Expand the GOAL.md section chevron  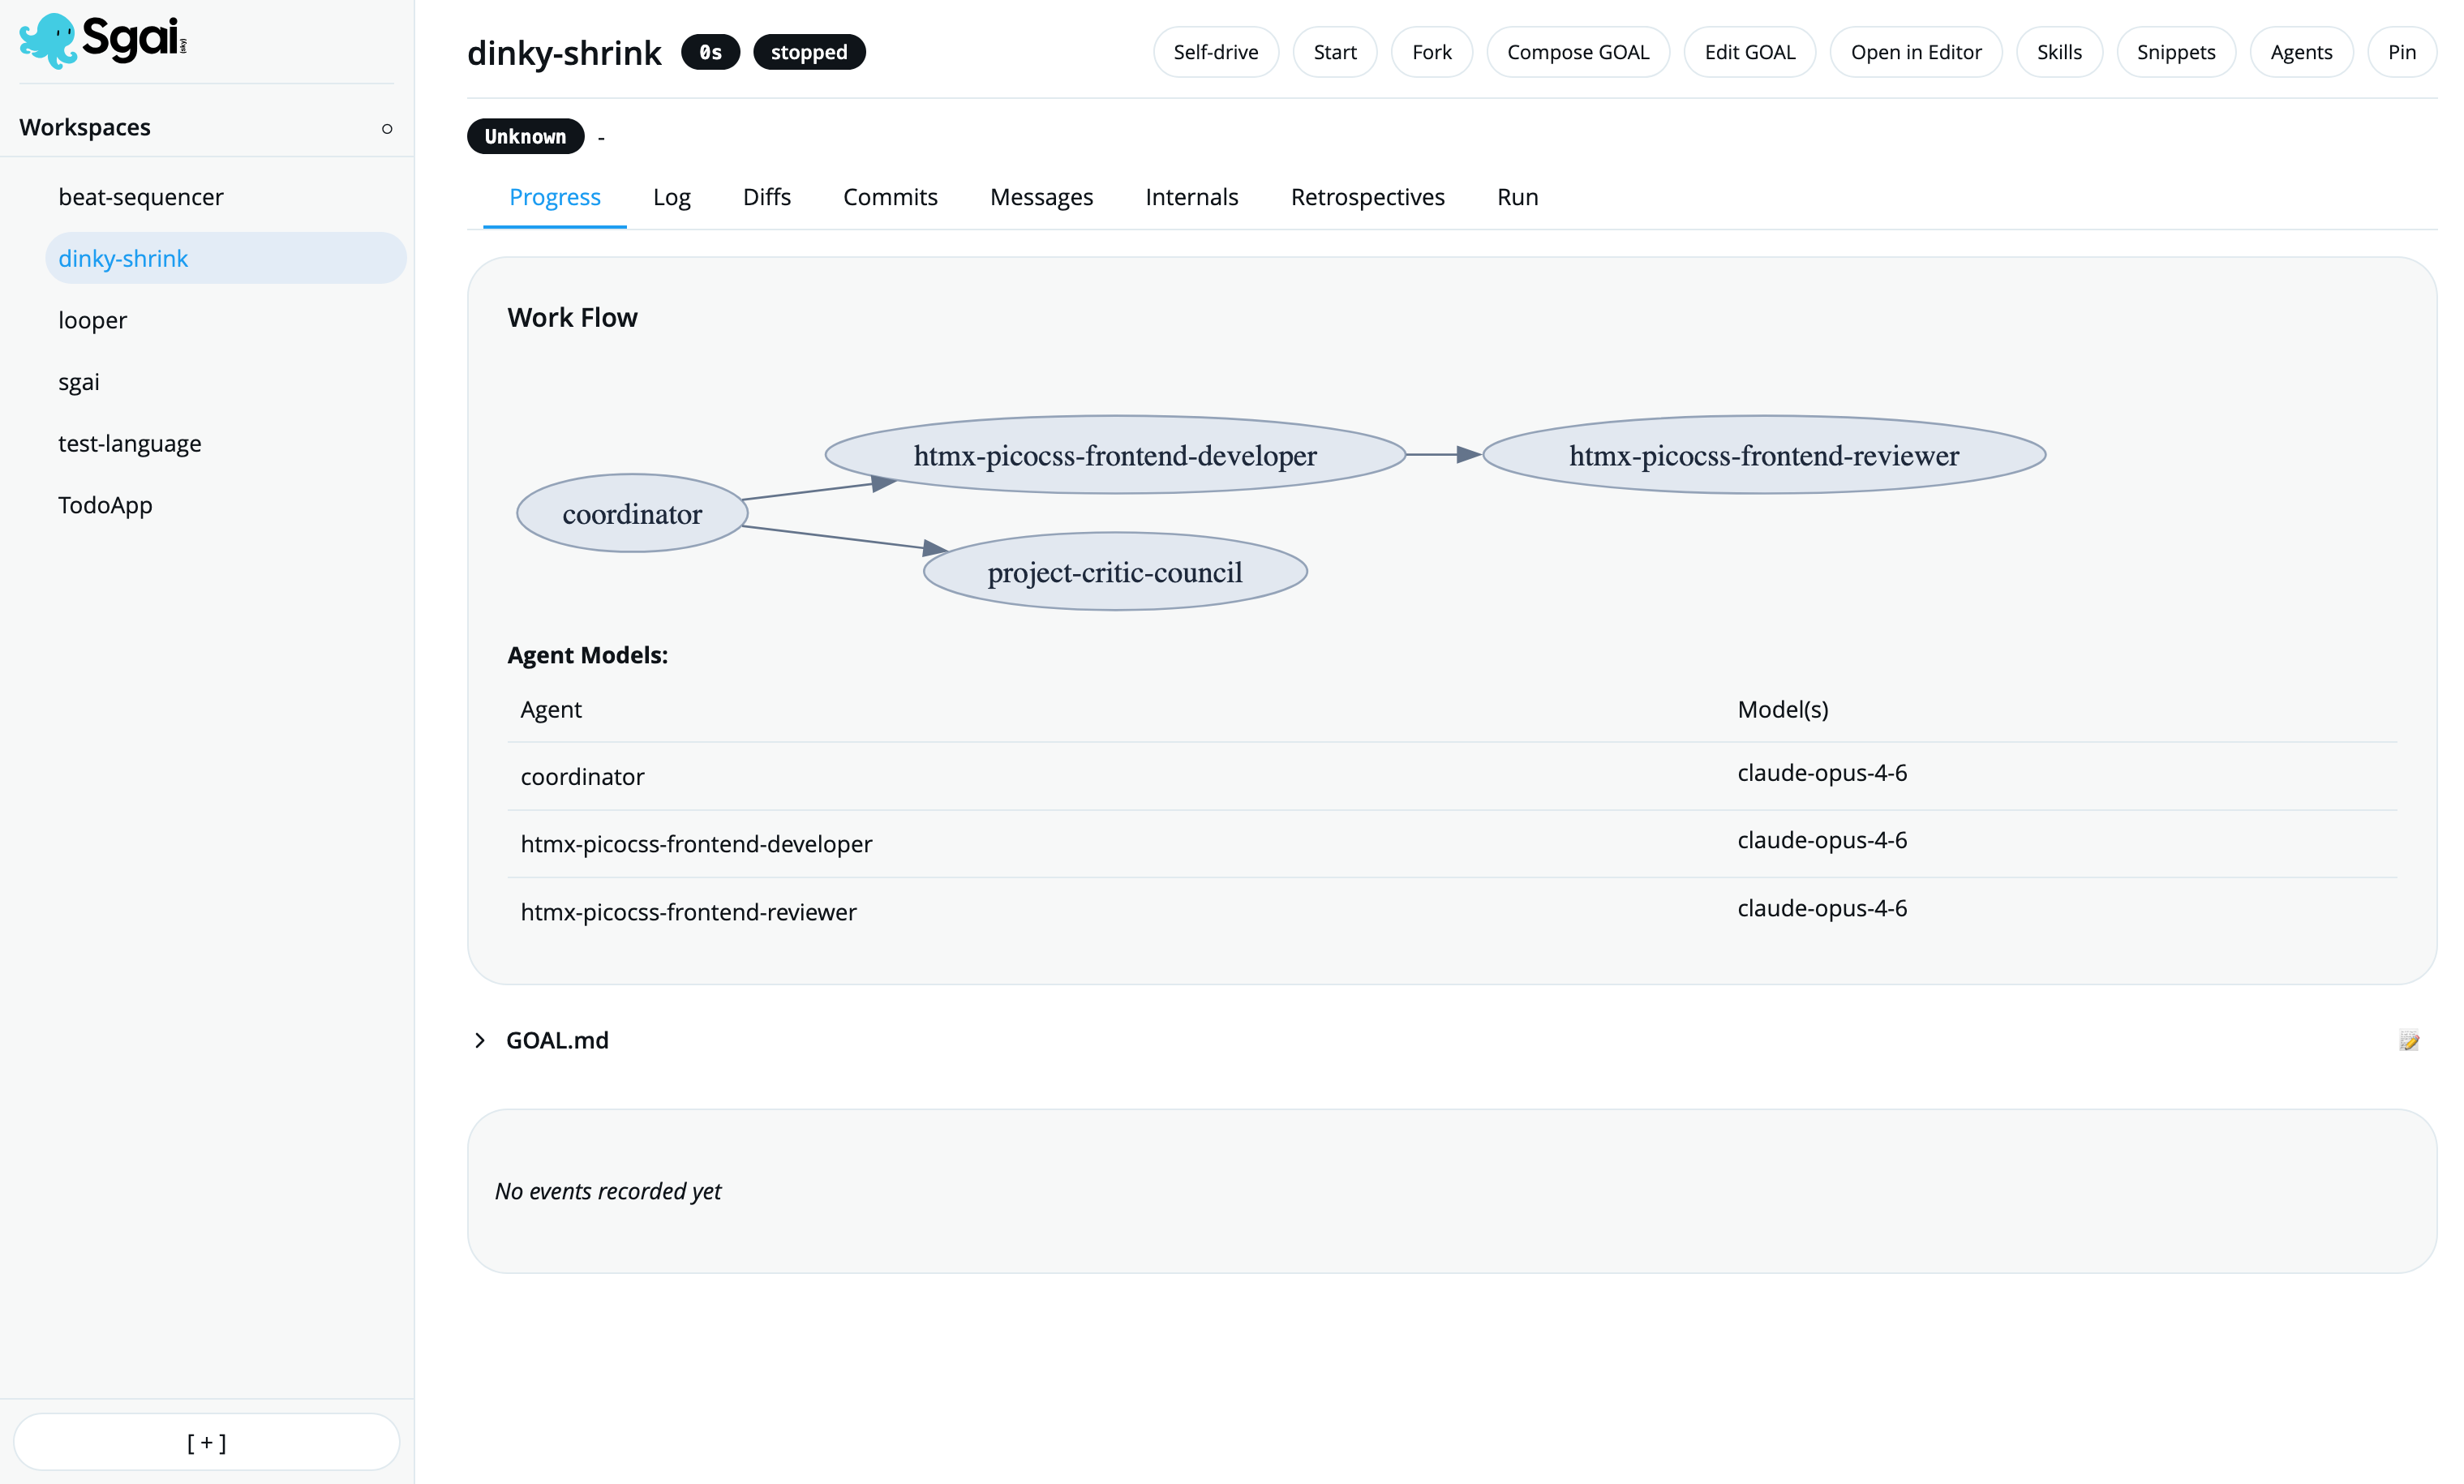(480, 1040)
